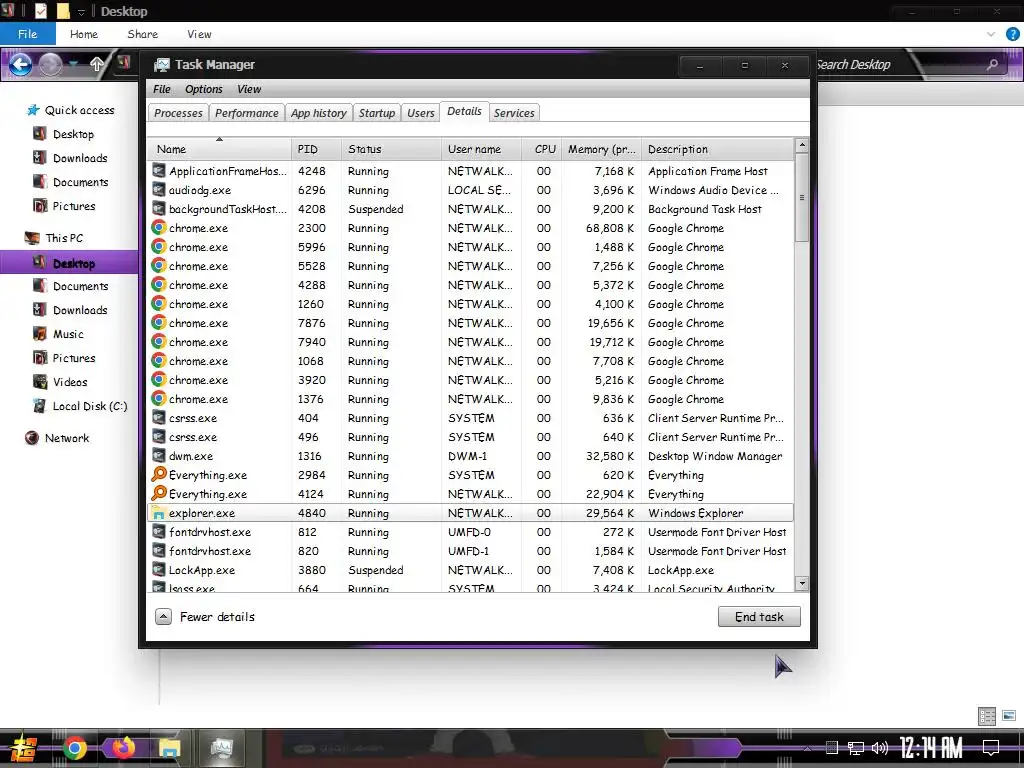Switch to the Performance tab

247,113
